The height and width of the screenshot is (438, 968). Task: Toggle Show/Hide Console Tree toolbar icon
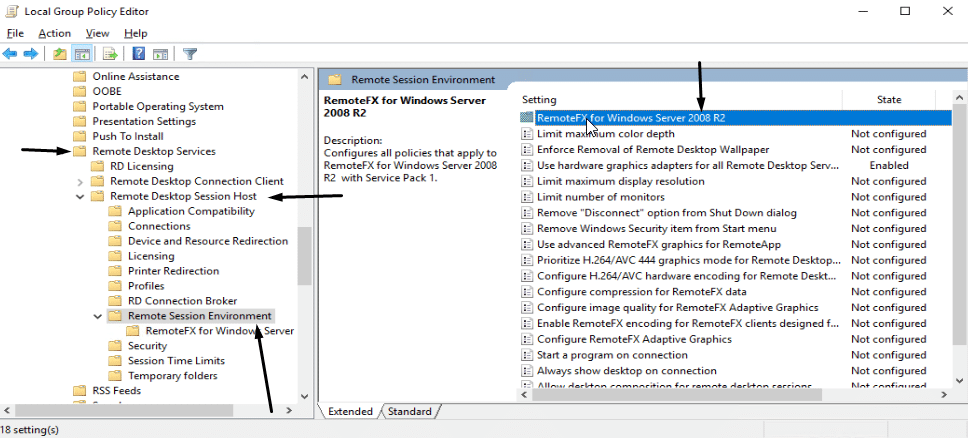(x=82, y=53)
